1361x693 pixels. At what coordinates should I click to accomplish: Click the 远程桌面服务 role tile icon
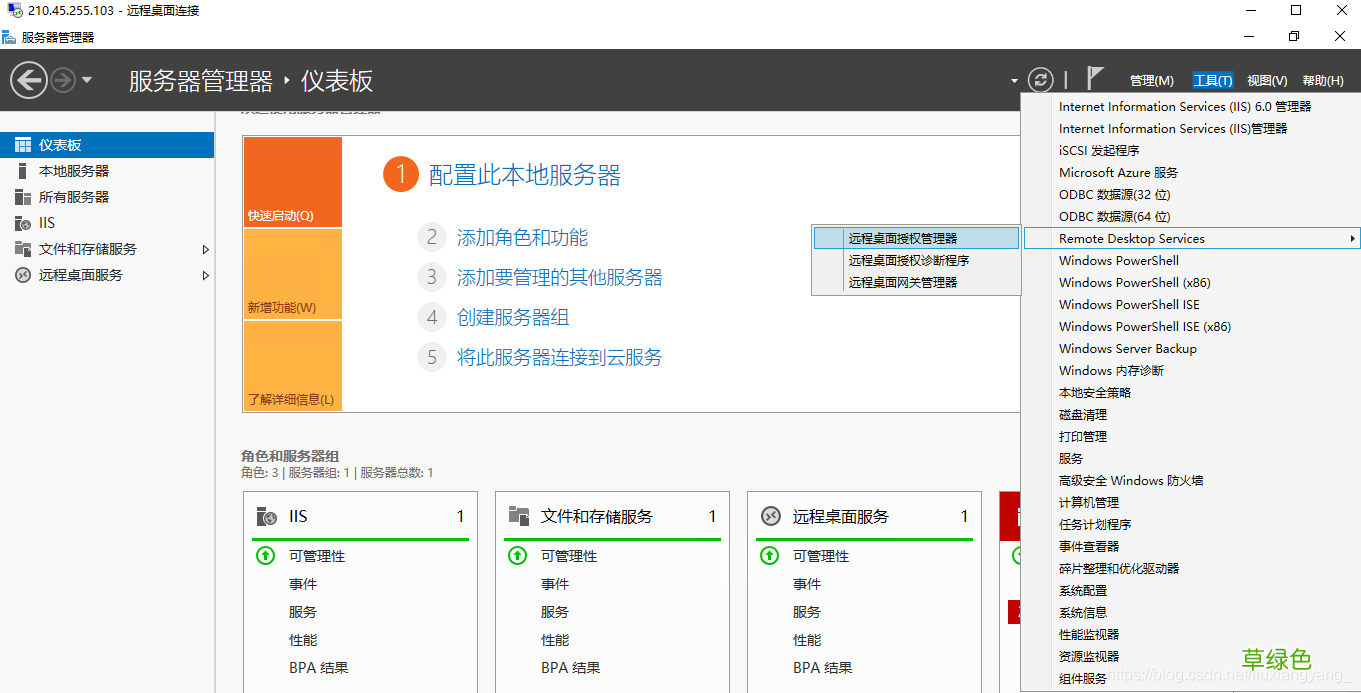coord(771,516)
